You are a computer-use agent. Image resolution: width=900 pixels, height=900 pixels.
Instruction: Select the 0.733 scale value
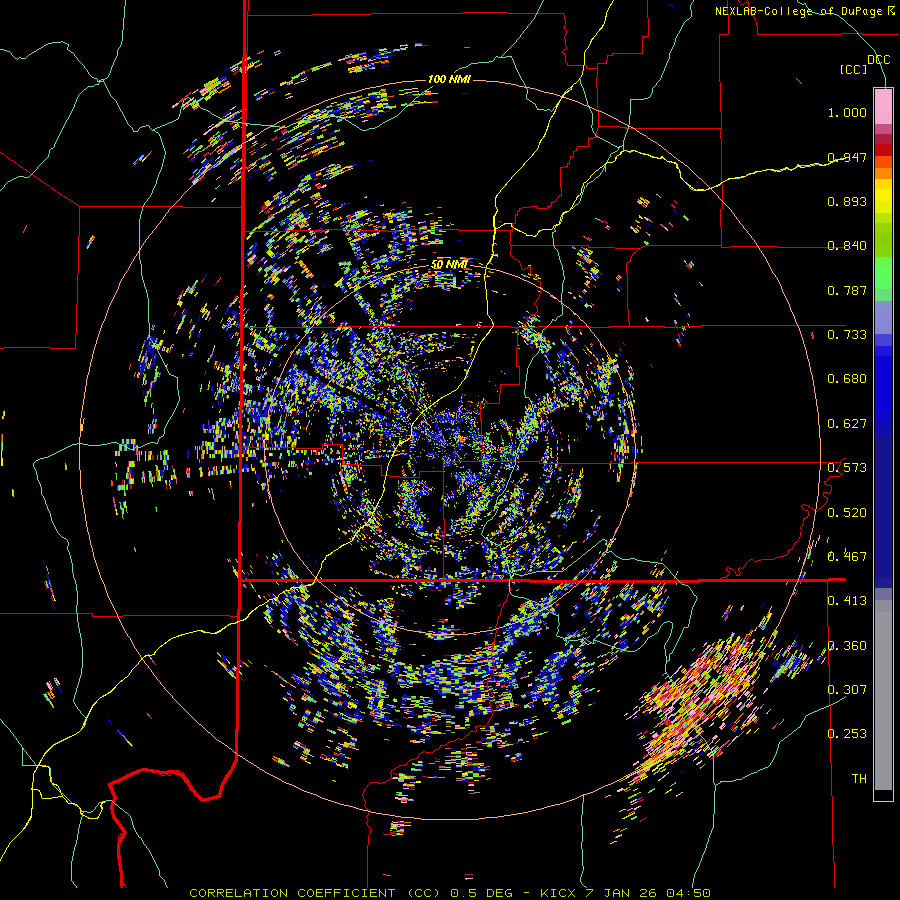[847, 335]
